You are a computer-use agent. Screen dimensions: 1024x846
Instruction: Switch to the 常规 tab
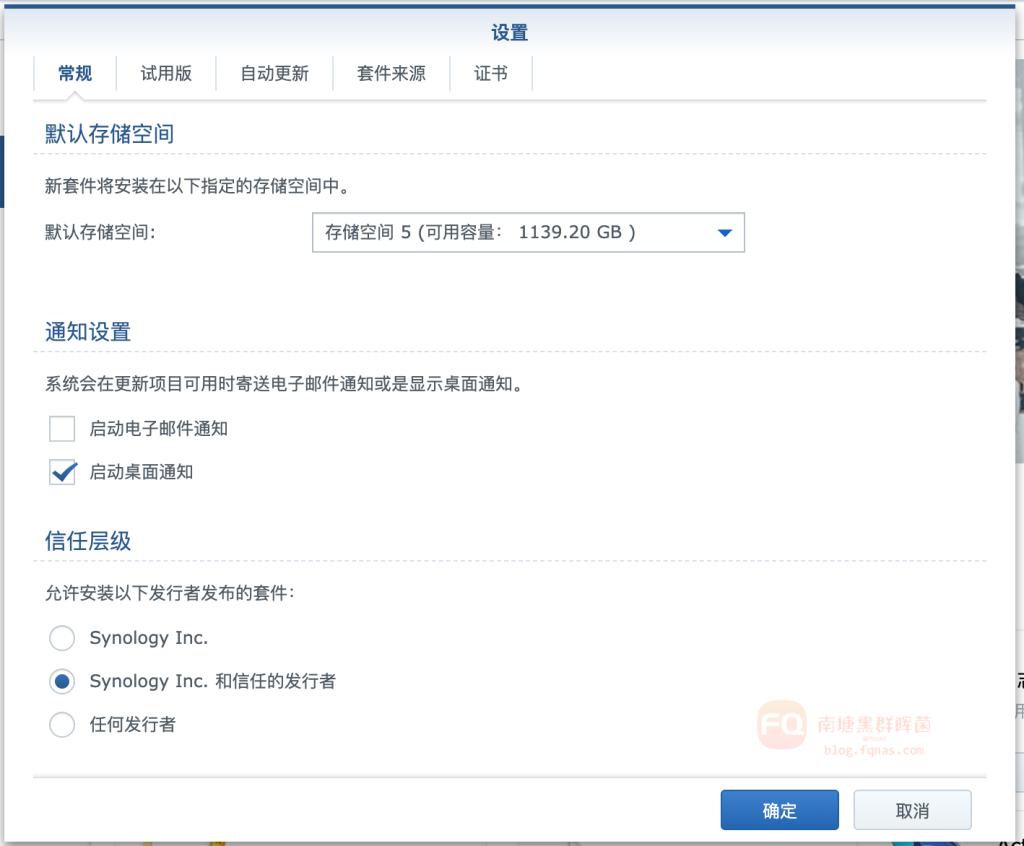coord(75,74)
